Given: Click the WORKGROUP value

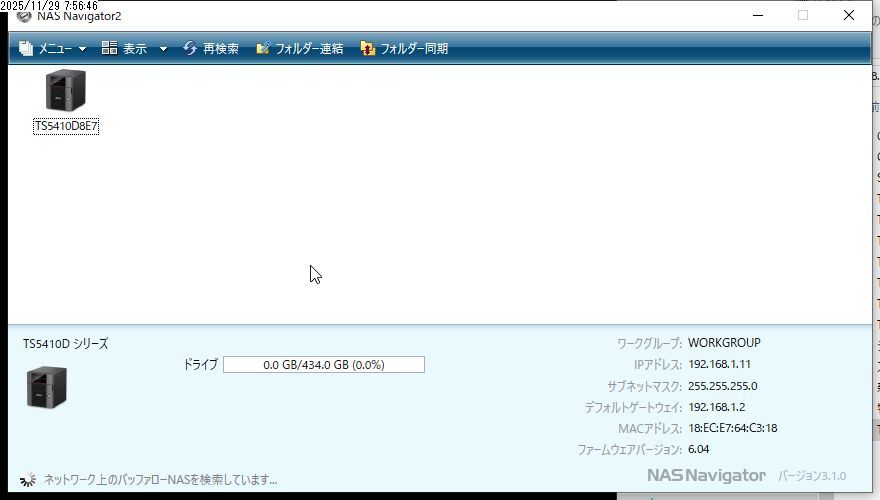Looking at the screenshot, I should tap(724, 342).
